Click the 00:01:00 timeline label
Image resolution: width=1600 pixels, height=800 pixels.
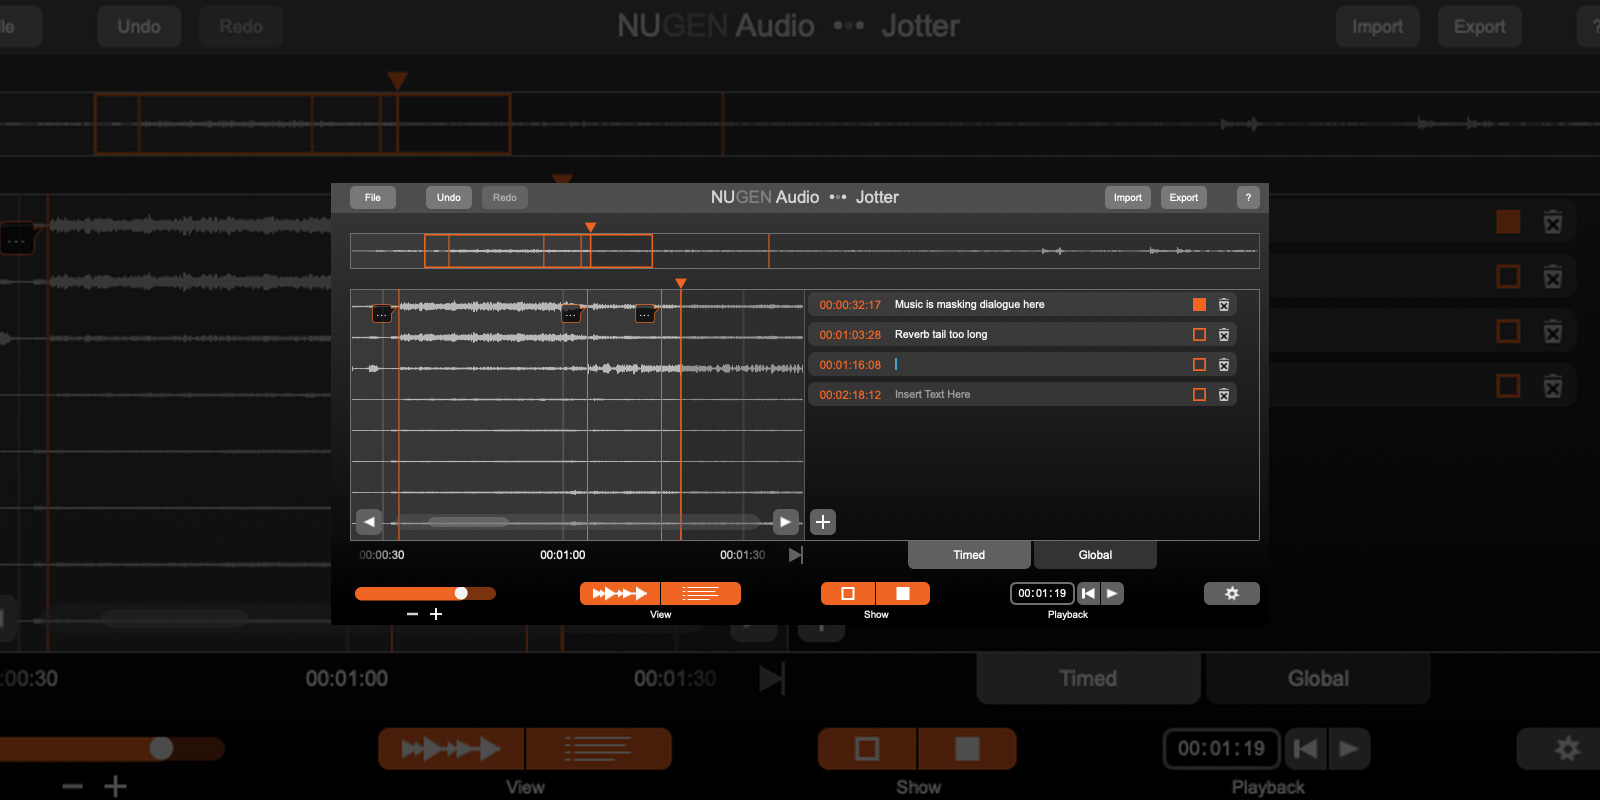563,555
